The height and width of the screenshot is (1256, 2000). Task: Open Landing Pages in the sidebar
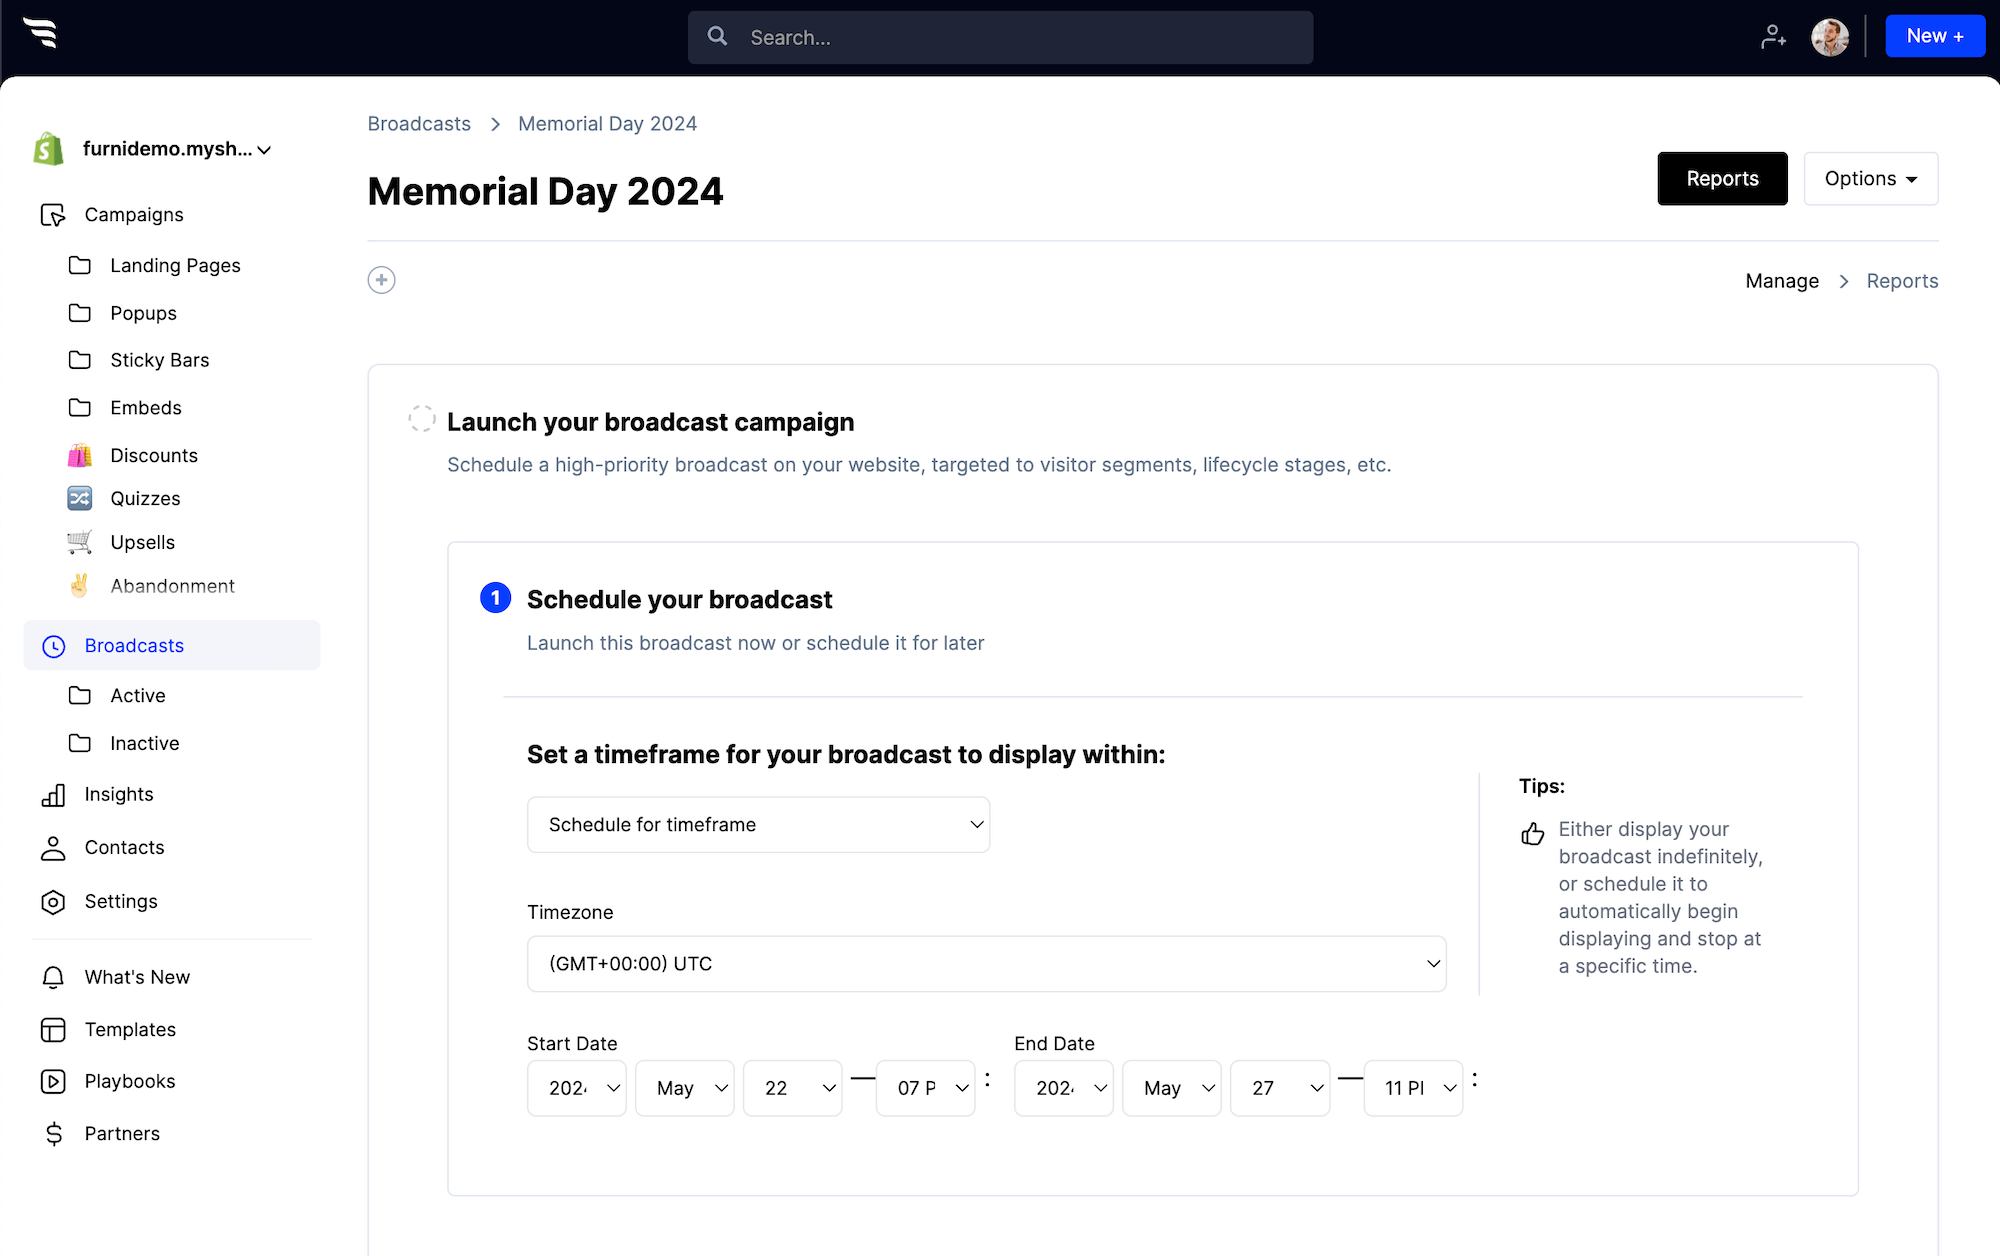pos(175,265)
